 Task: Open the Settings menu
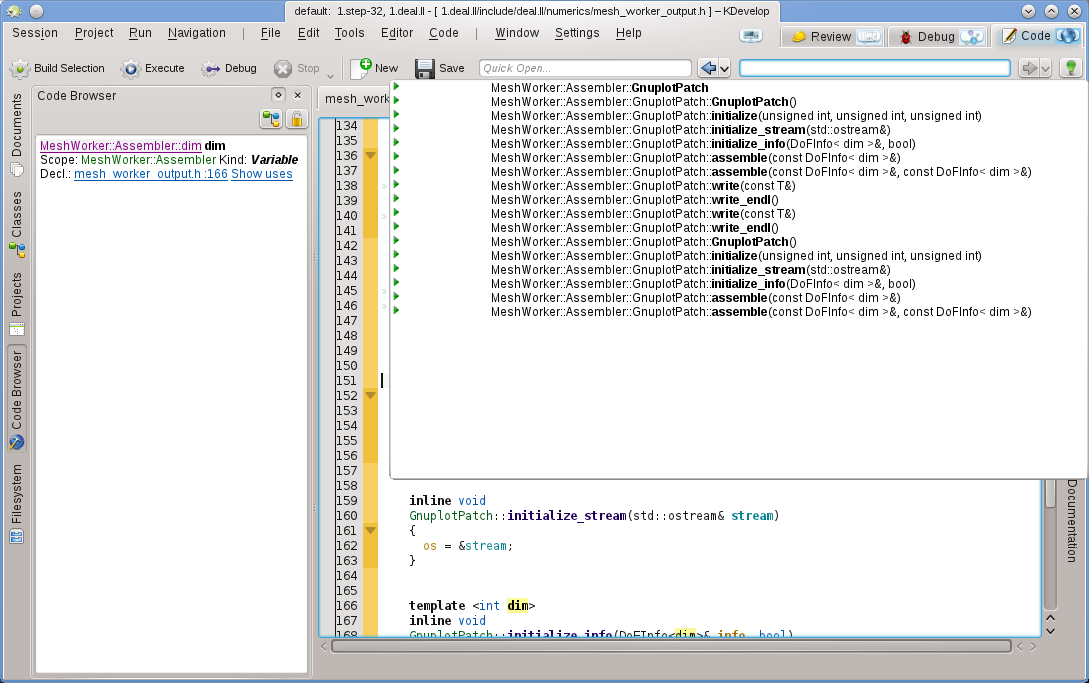576,33
